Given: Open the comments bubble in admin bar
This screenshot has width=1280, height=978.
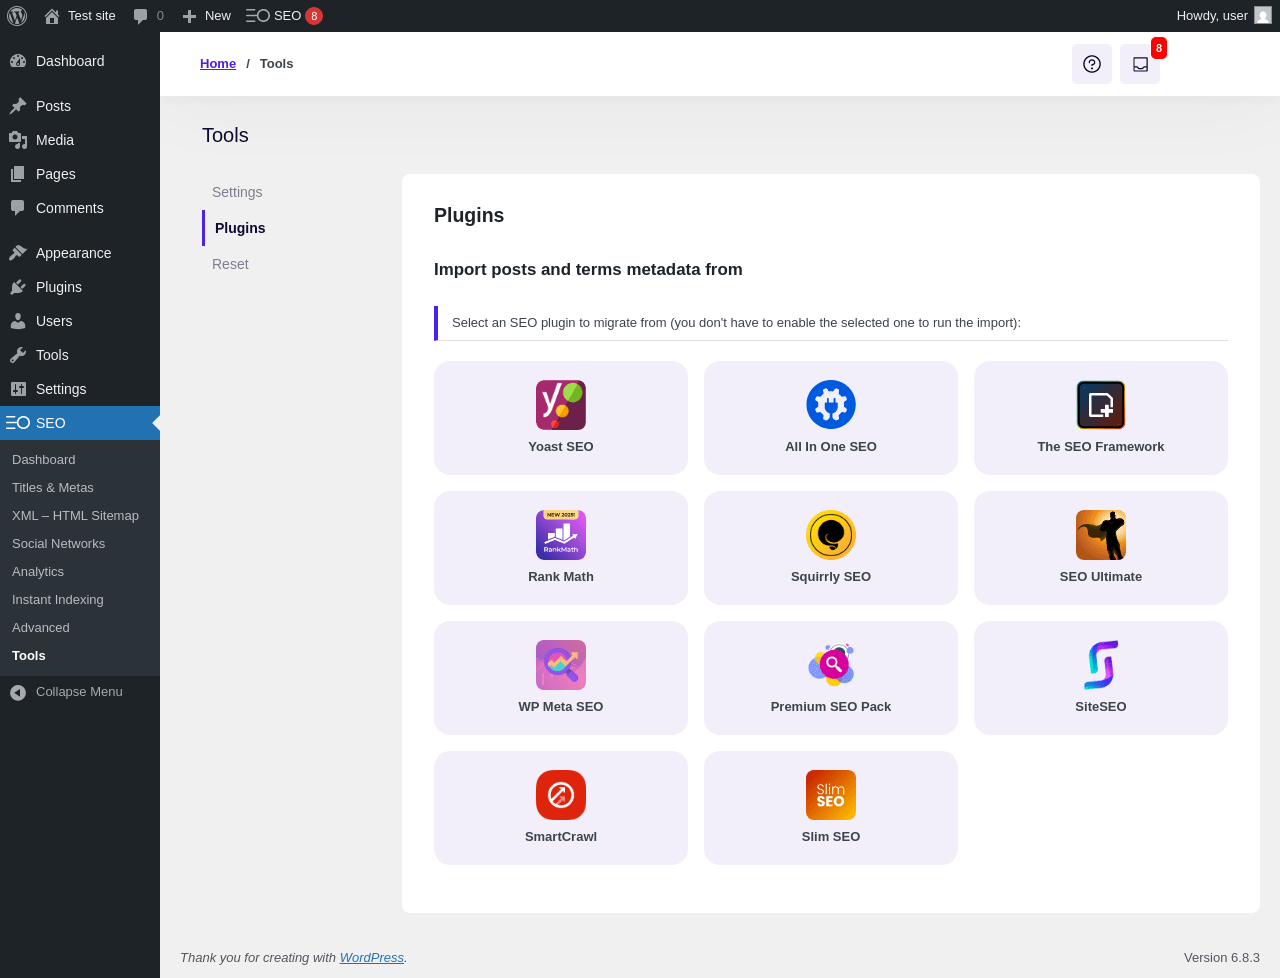Looking at the screenshot, I should pyautogui.click(x=141, y=16).
